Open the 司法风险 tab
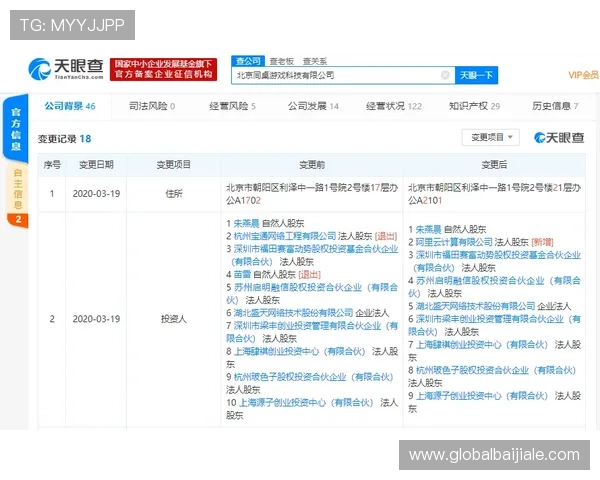The height and width of the screenshot is (480, 600). point(152,106)
